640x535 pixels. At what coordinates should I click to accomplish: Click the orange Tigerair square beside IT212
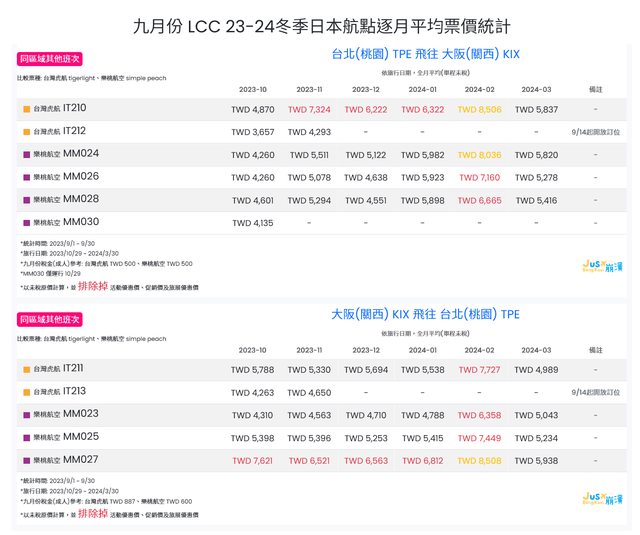click(x=26, y=132)
